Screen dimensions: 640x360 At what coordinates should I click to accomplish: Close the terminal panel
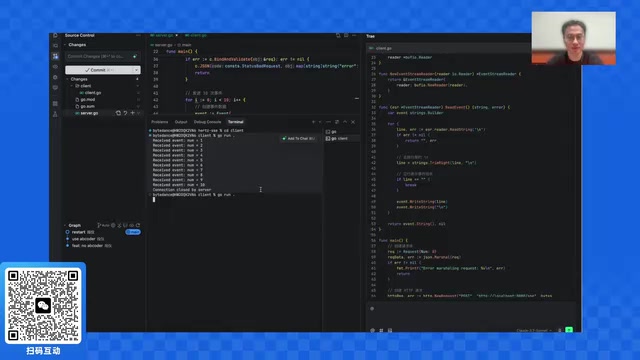tap(353, 122)
